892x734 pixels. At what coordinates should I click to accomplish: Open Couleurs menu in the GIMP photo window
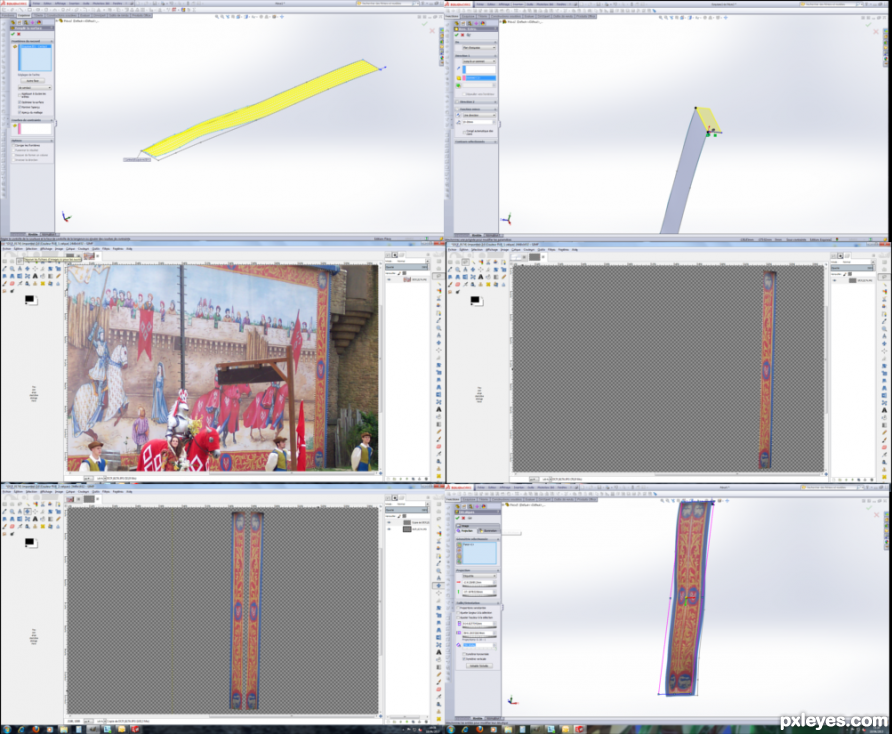tap(84, 249)
